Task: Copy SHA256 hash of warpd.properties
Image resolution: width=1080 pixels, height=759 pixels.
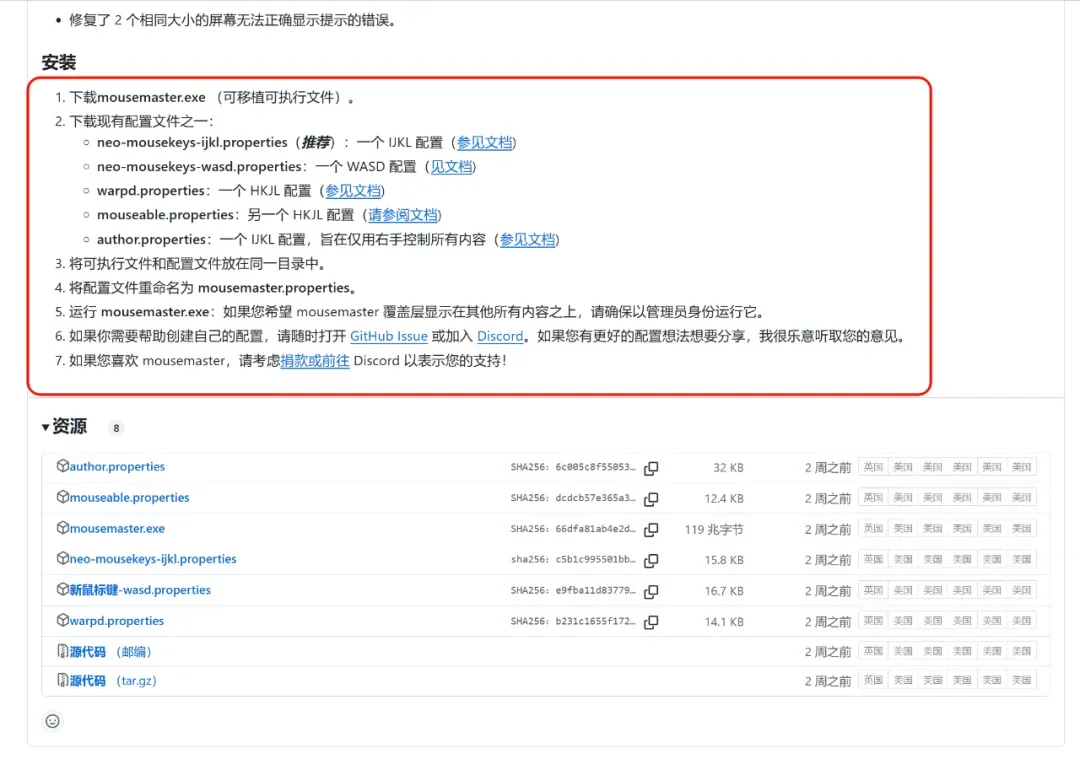Action: point(651,622)
